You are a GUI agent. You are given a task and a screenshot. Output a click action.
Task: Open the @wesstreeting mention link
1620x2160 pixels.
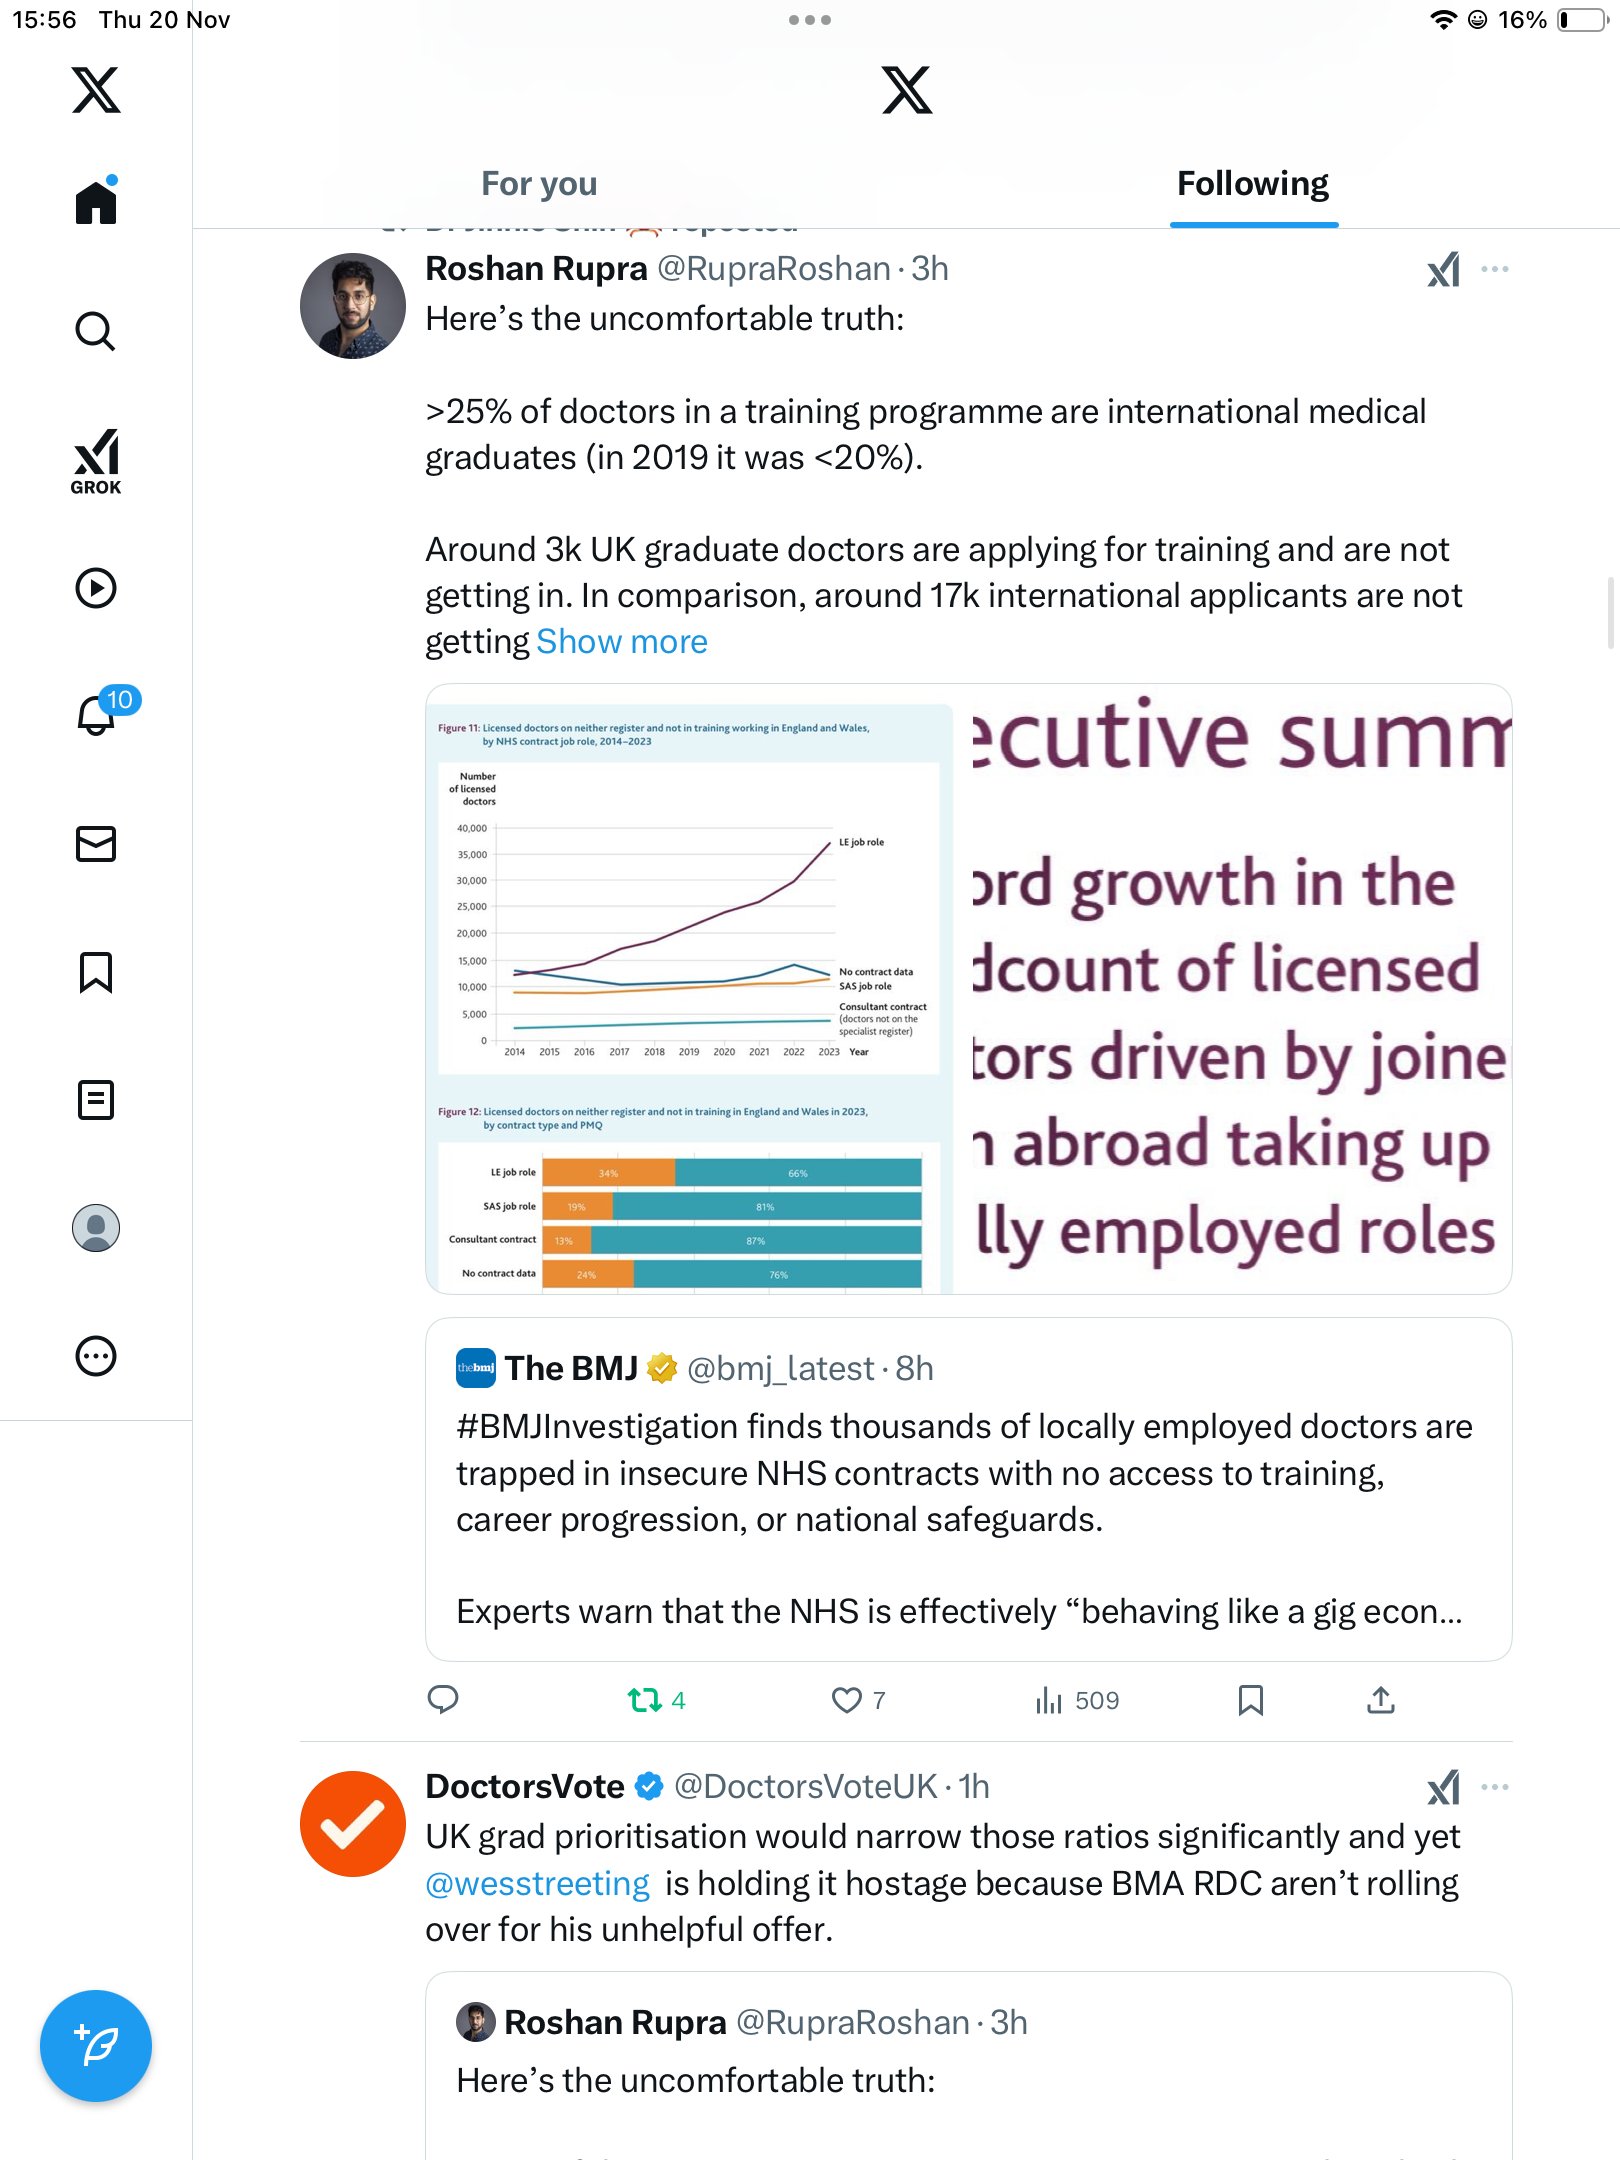[x=537, y=1884]
